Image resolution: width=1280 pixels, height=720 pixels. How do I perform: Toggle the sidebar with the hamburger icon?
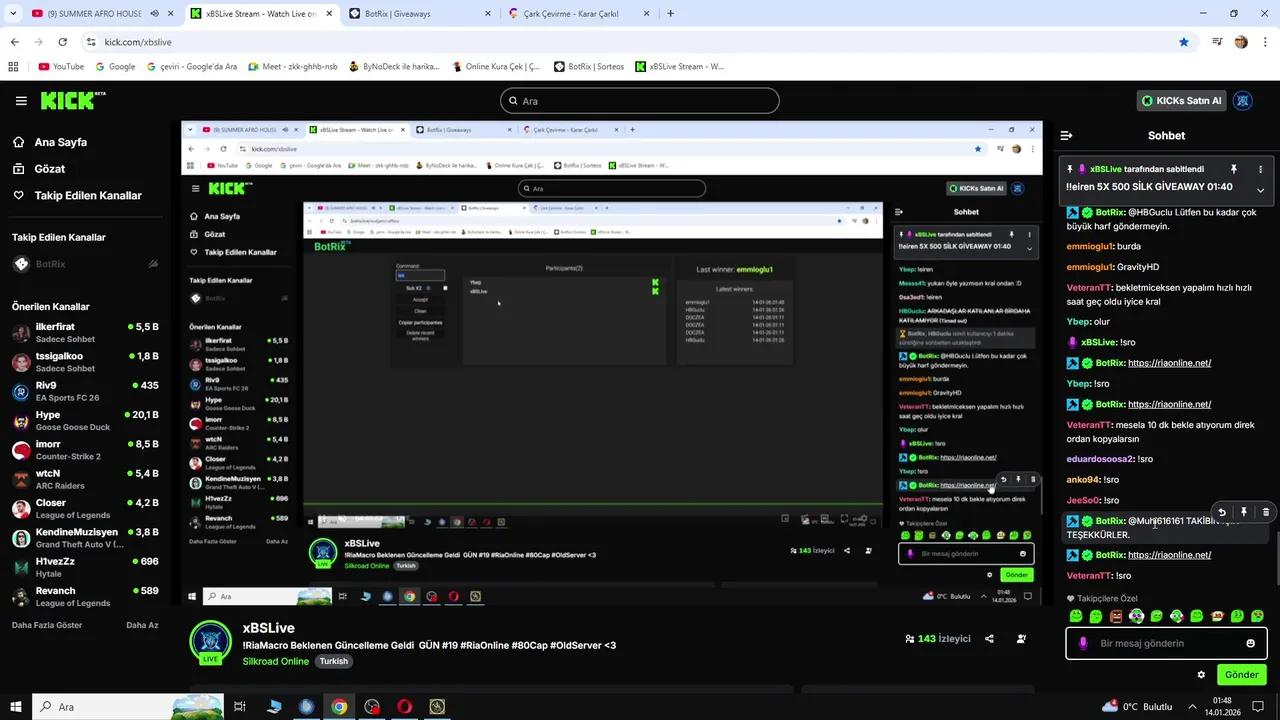point(21,100)
